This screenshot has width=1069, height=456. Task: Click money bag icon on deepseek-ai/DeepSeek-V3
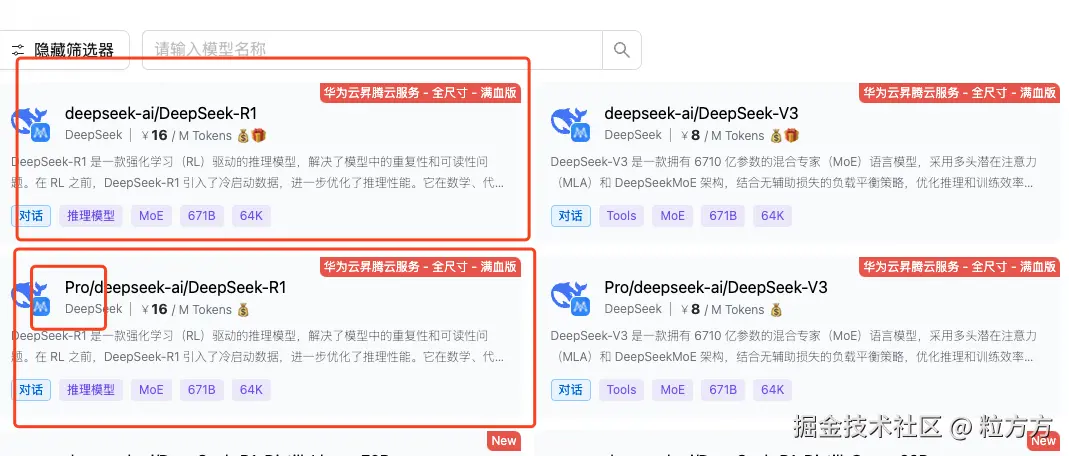pos(777,136)
